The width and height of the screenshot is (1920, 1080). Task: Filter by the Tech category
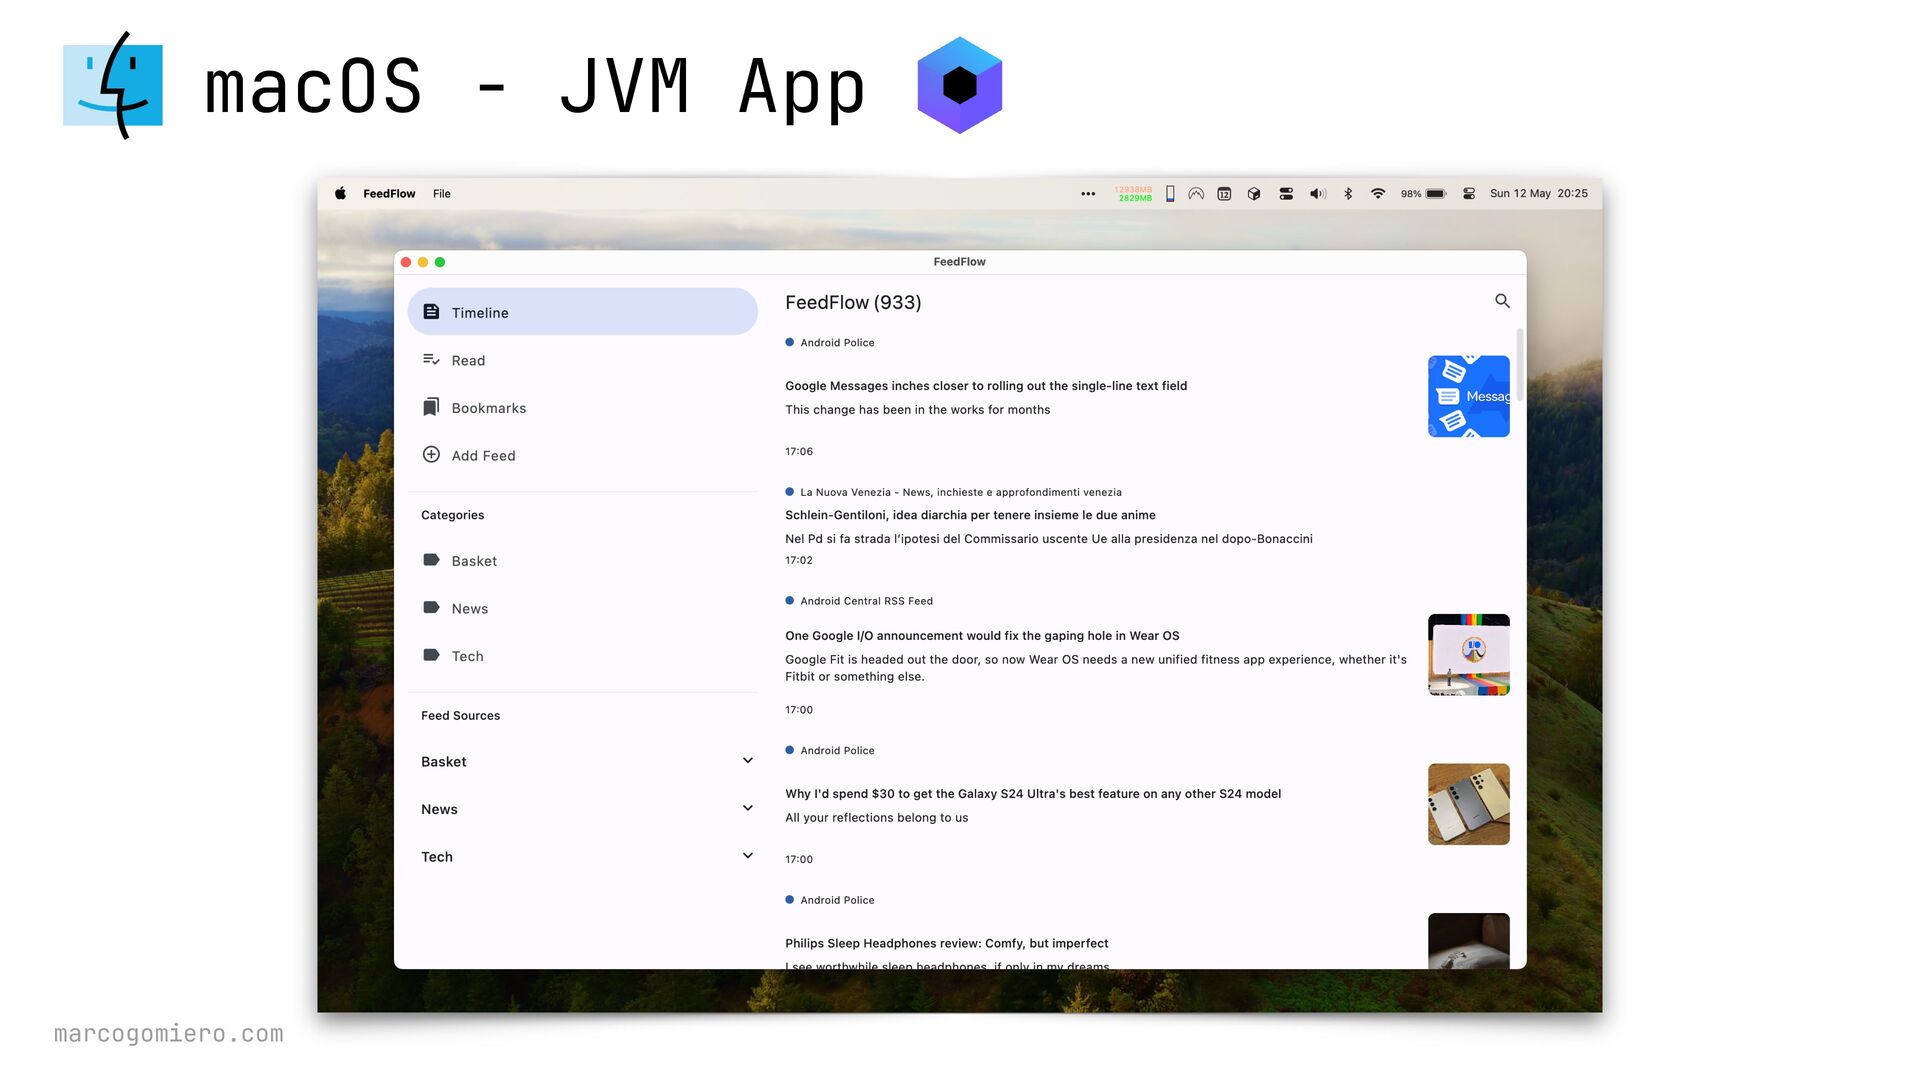coord(583,656)
